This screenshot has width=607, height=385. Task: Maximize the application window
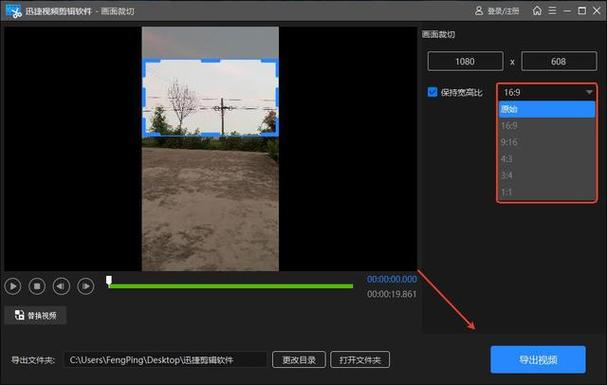click(582, 10)
